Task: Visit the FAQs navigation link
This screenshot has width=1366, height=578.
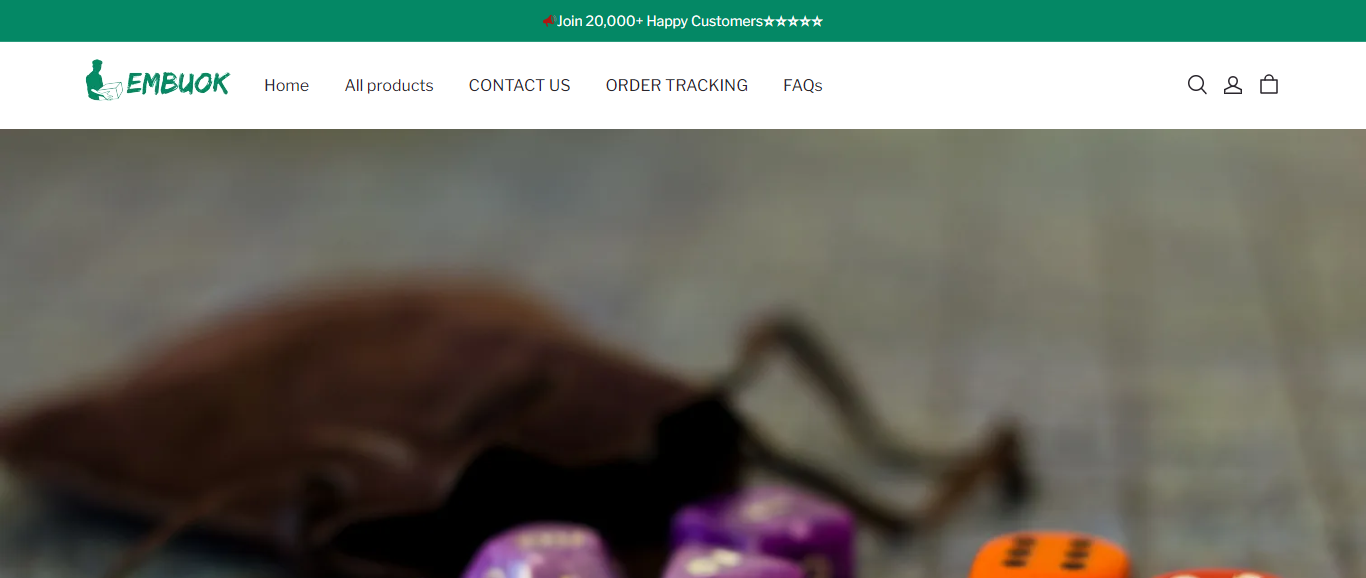Action: coord(803,86)
